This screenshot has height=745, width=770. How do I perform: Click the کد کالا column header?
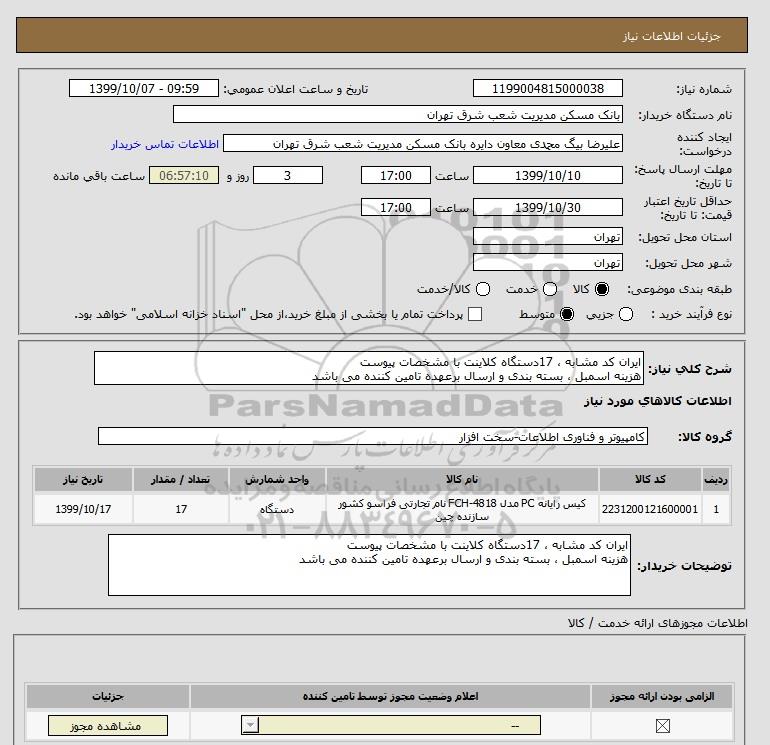pos(650,479)
